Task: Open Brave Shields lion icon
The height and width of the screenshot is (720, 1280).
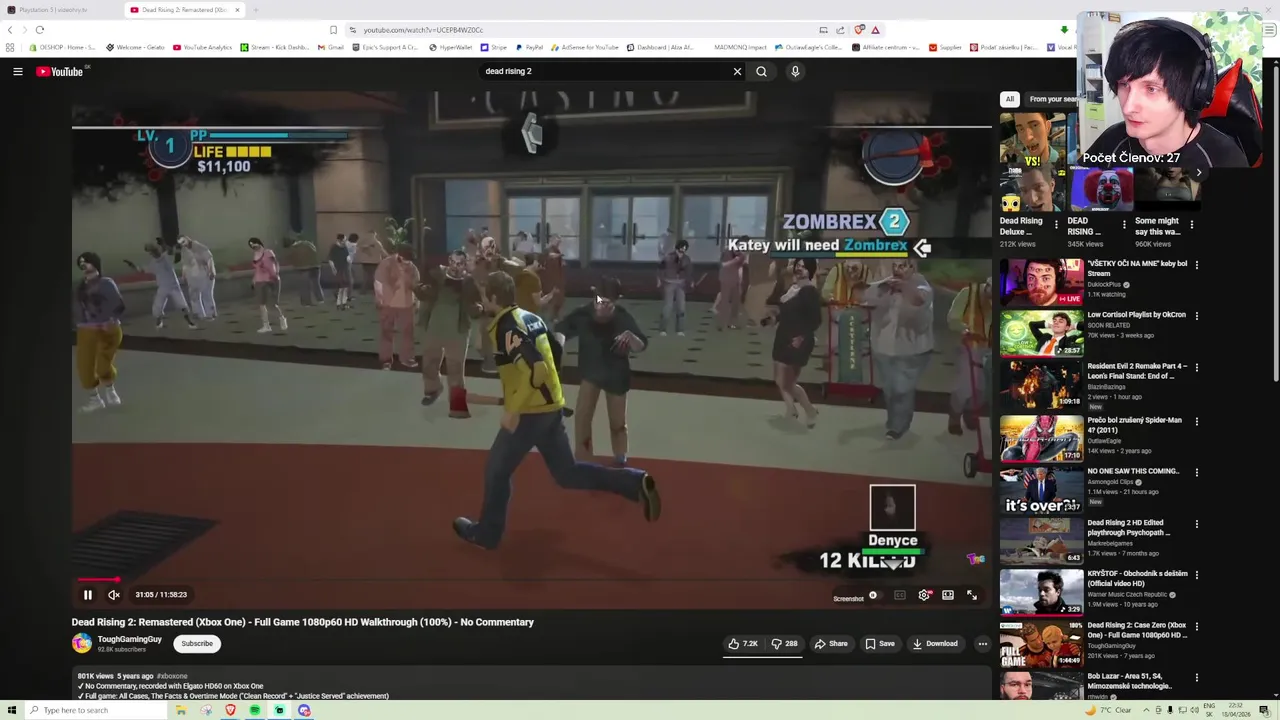Action: coord(859,30)
